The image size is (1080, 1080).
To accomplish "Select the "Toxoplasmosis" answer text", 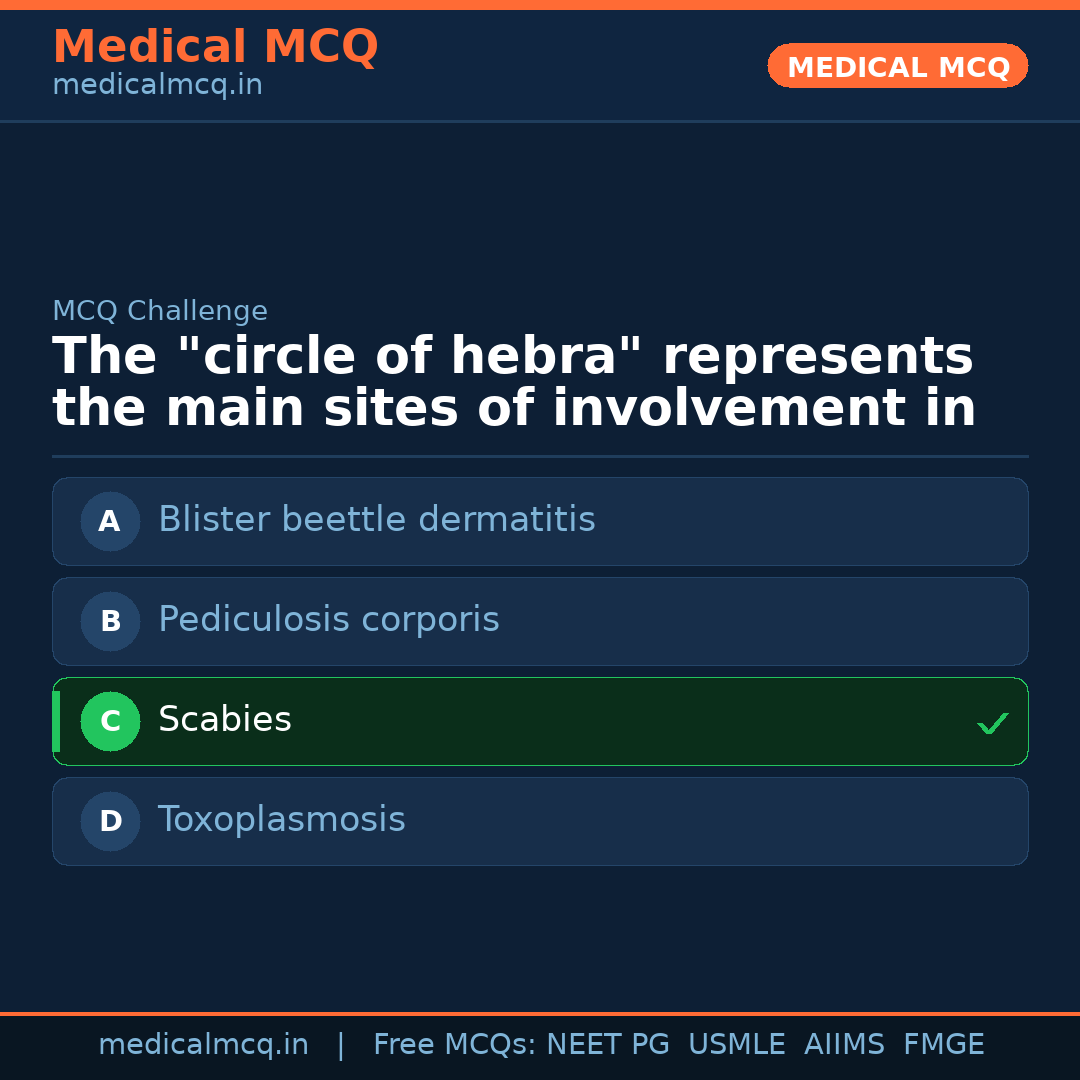I will (x=281, y=820).
